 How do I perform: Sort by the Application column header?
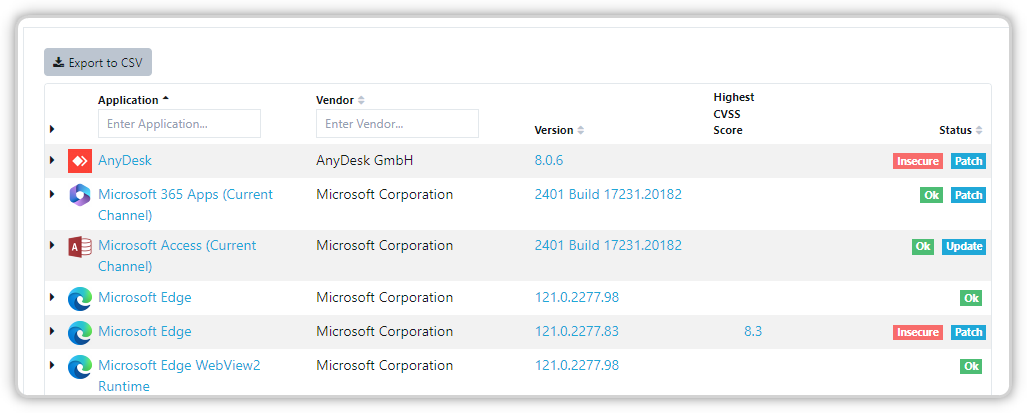click(133, 100)
